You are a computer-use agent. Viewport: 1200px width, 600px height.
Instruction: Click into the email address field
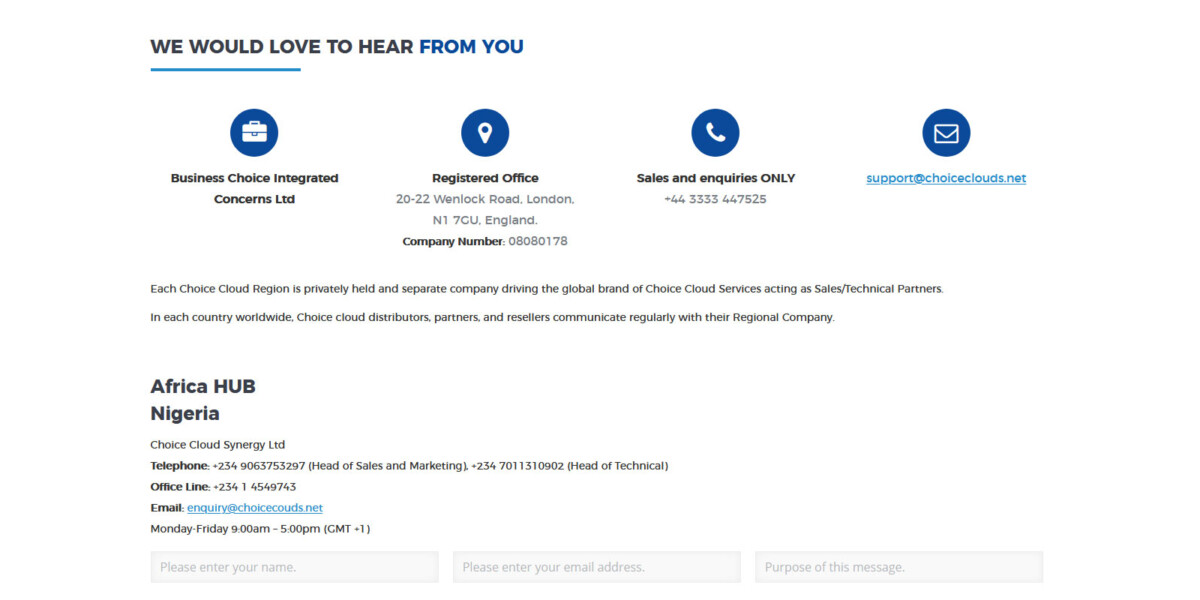pyautogui.click(x=596, y=567)
